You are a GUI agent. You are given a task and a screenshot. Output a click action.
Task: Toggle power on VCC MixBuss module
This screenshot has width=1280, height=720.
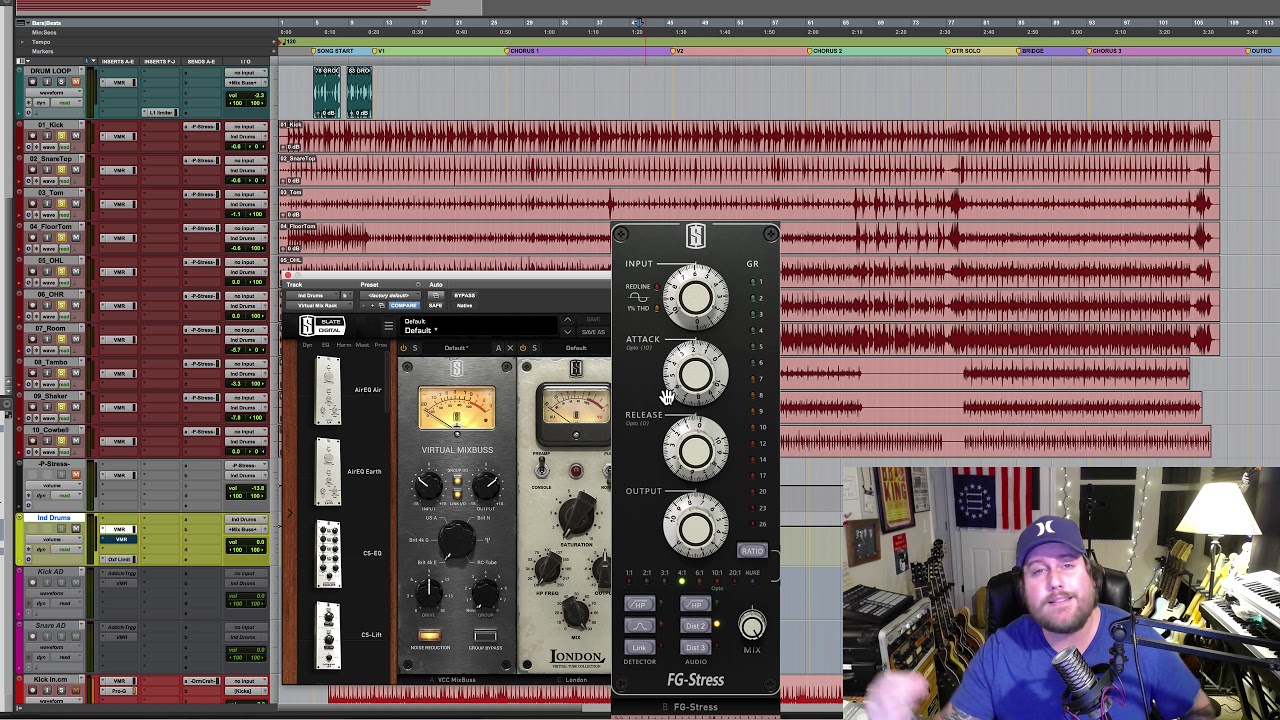click(403, 348)
